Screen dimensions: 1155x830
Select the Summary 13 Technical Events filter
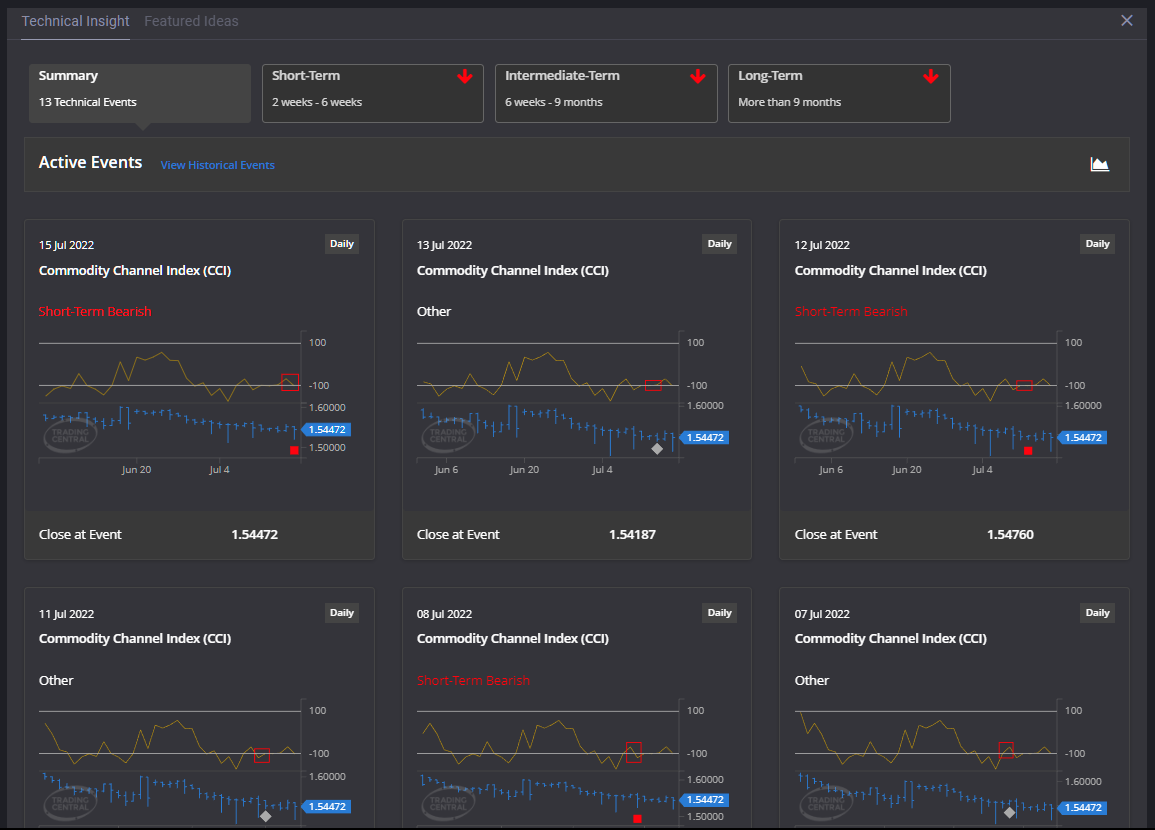tap(139, 93)
